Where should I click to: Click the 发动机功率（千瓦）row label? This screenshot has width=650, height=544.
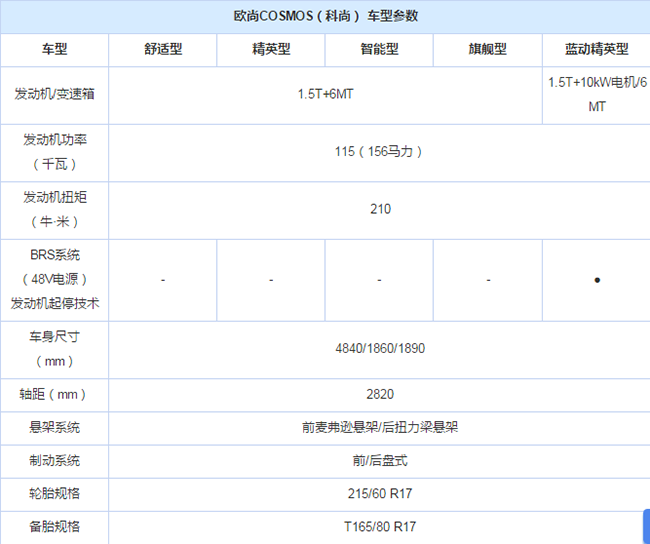54,152
